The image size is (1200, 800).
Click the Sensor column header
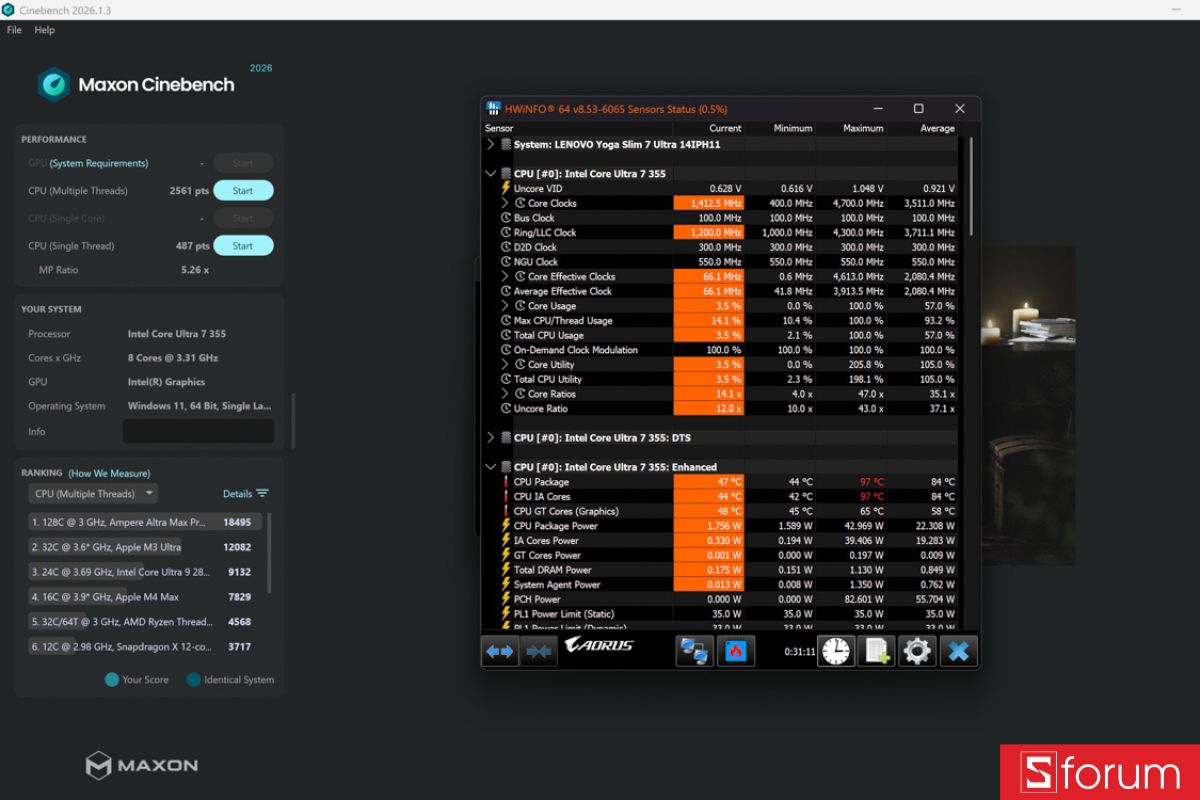pyautogui.click(x=499, y=128)
